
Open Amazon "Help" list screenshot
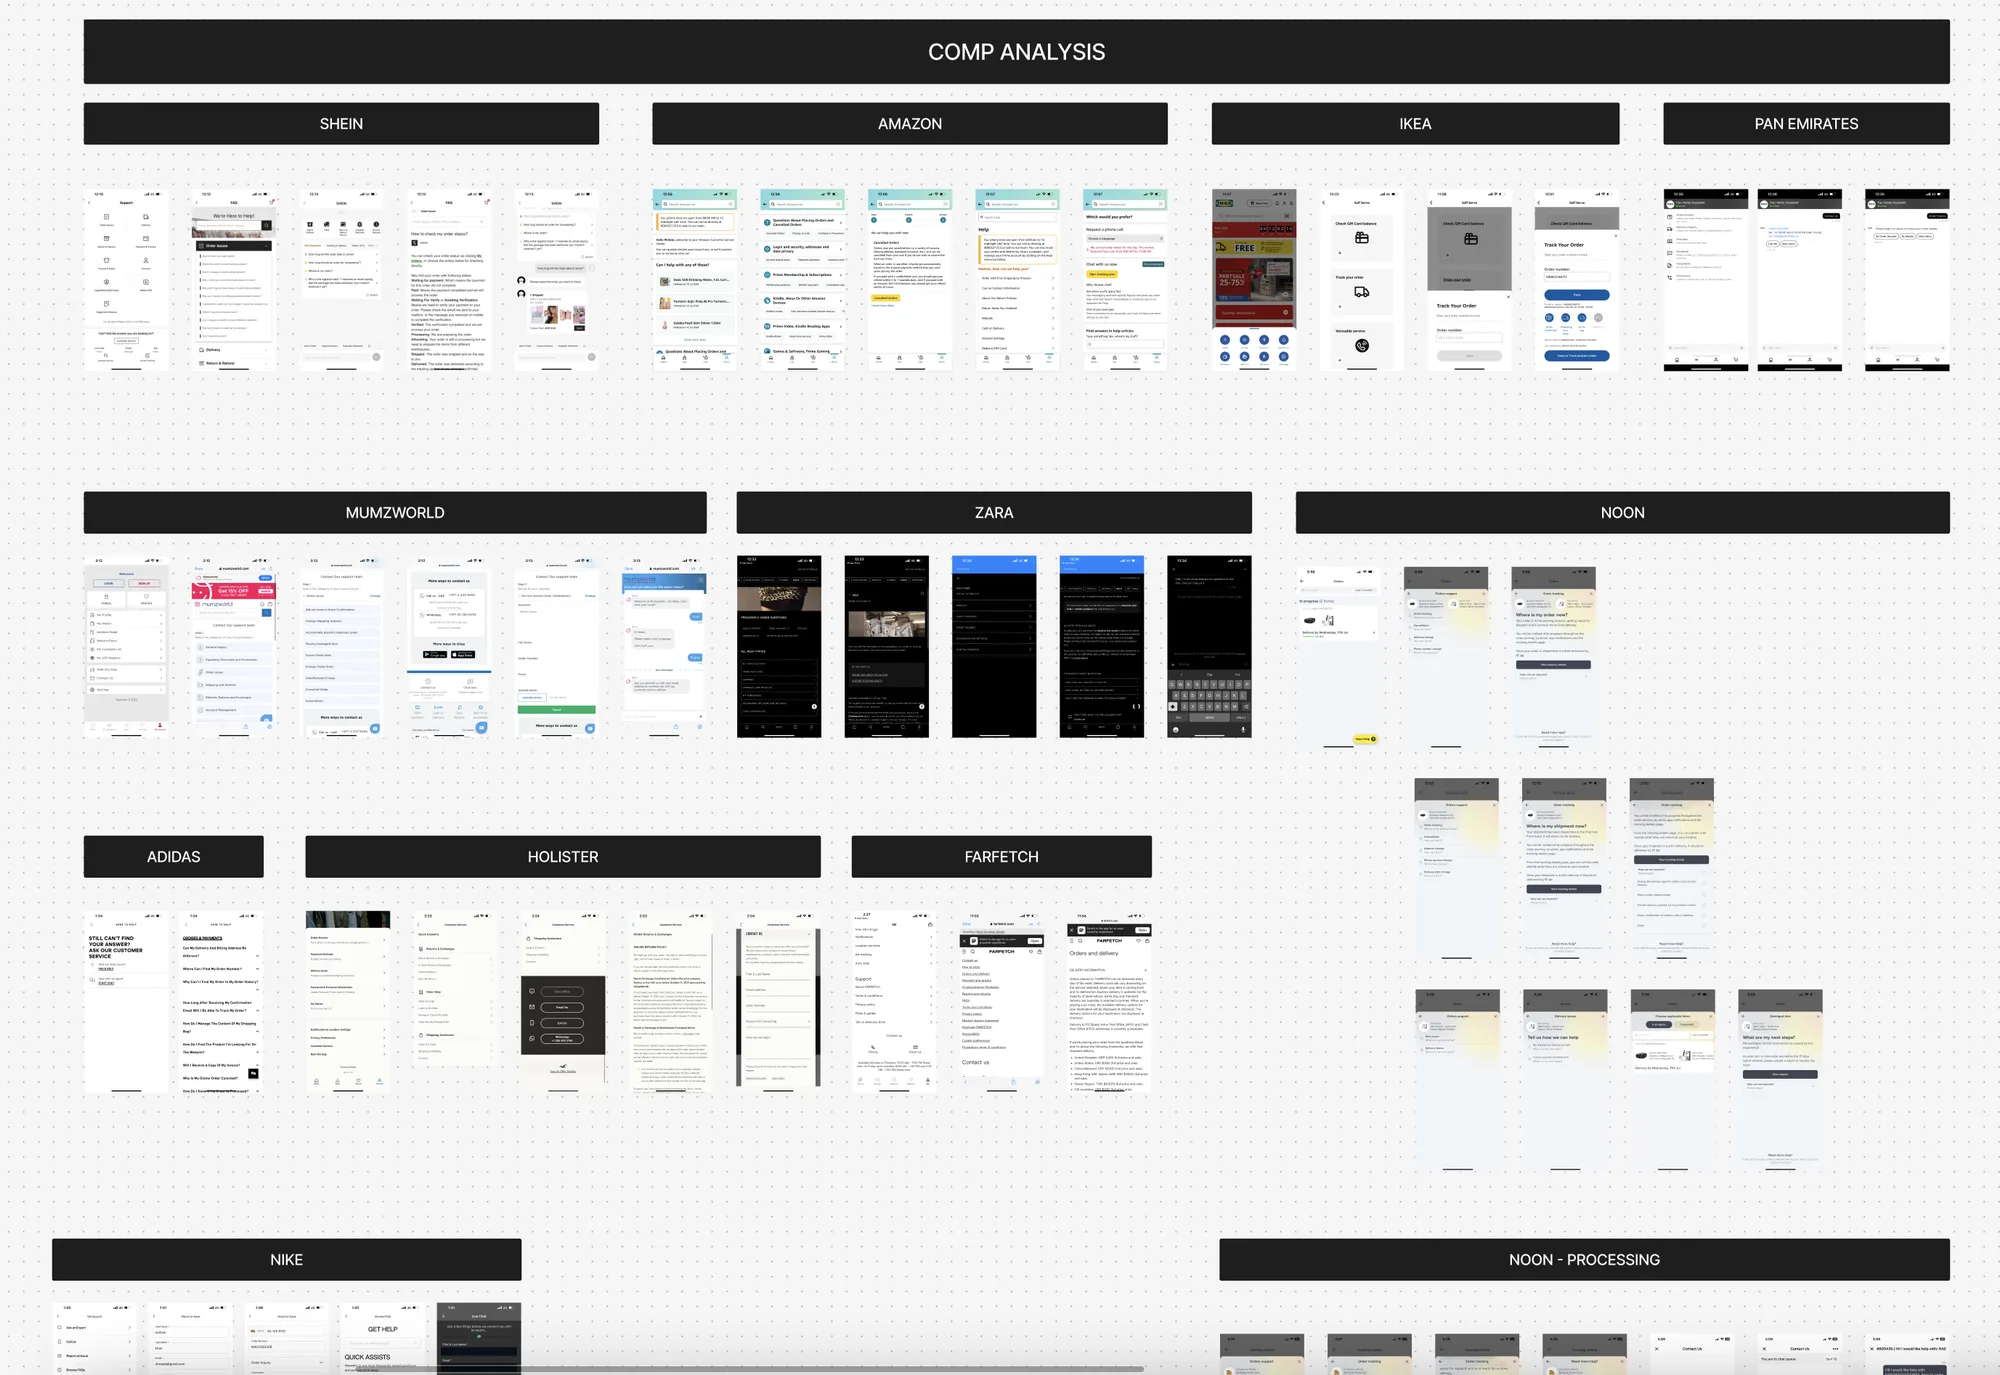(1018, 280)
